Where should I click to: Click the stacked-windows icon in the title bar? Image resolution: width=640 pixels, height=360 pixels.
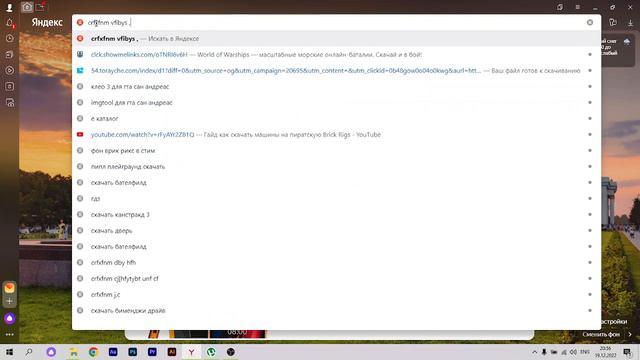560,7
